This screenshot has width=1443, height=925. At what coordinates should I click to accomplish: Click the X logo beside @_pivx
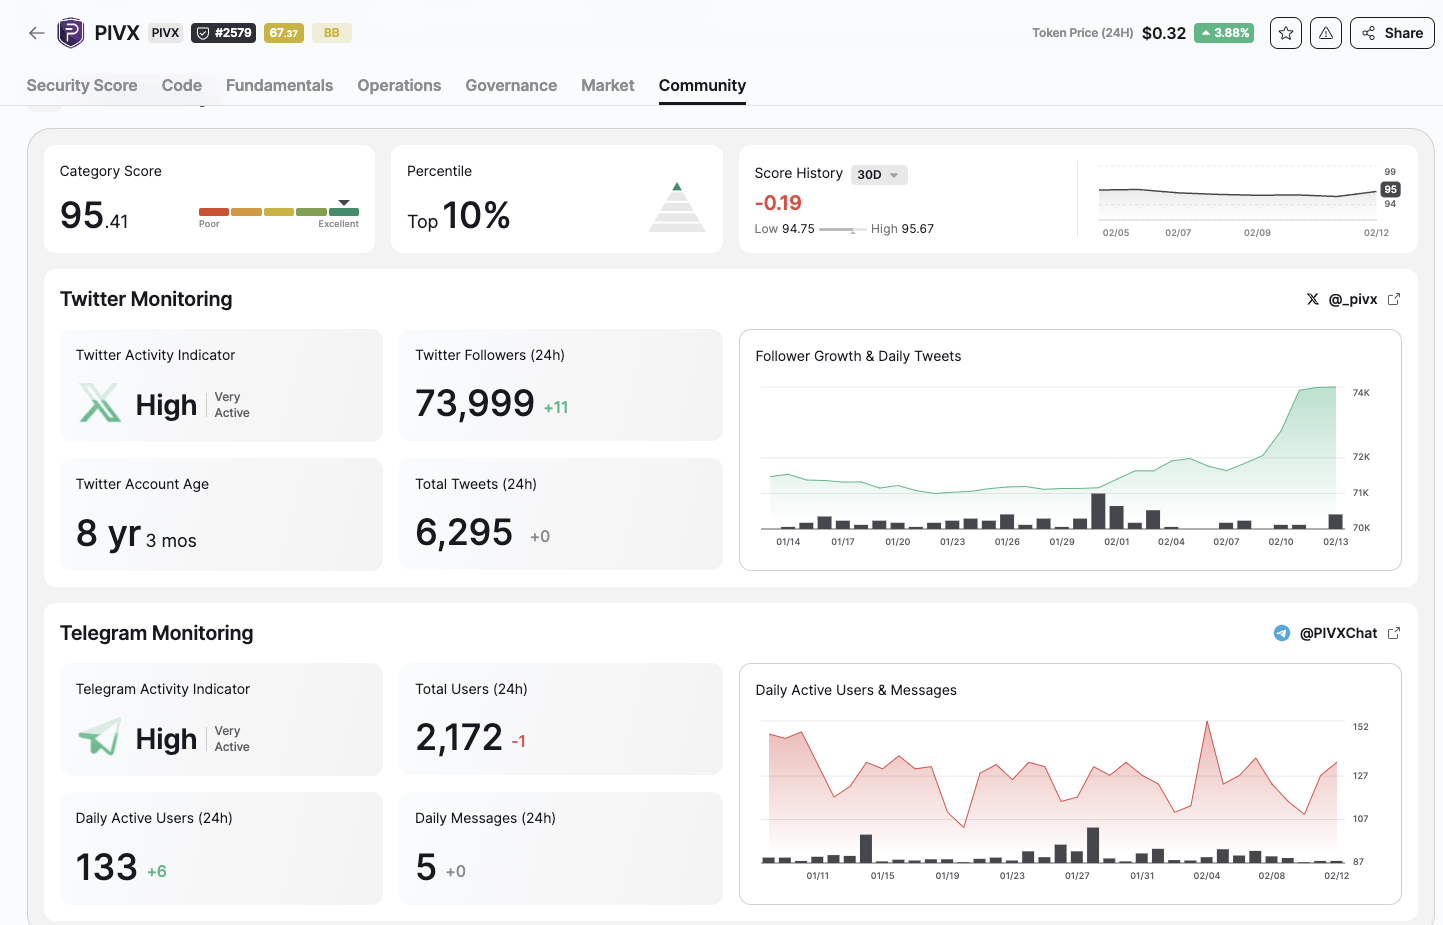(x=1313, y=299)
